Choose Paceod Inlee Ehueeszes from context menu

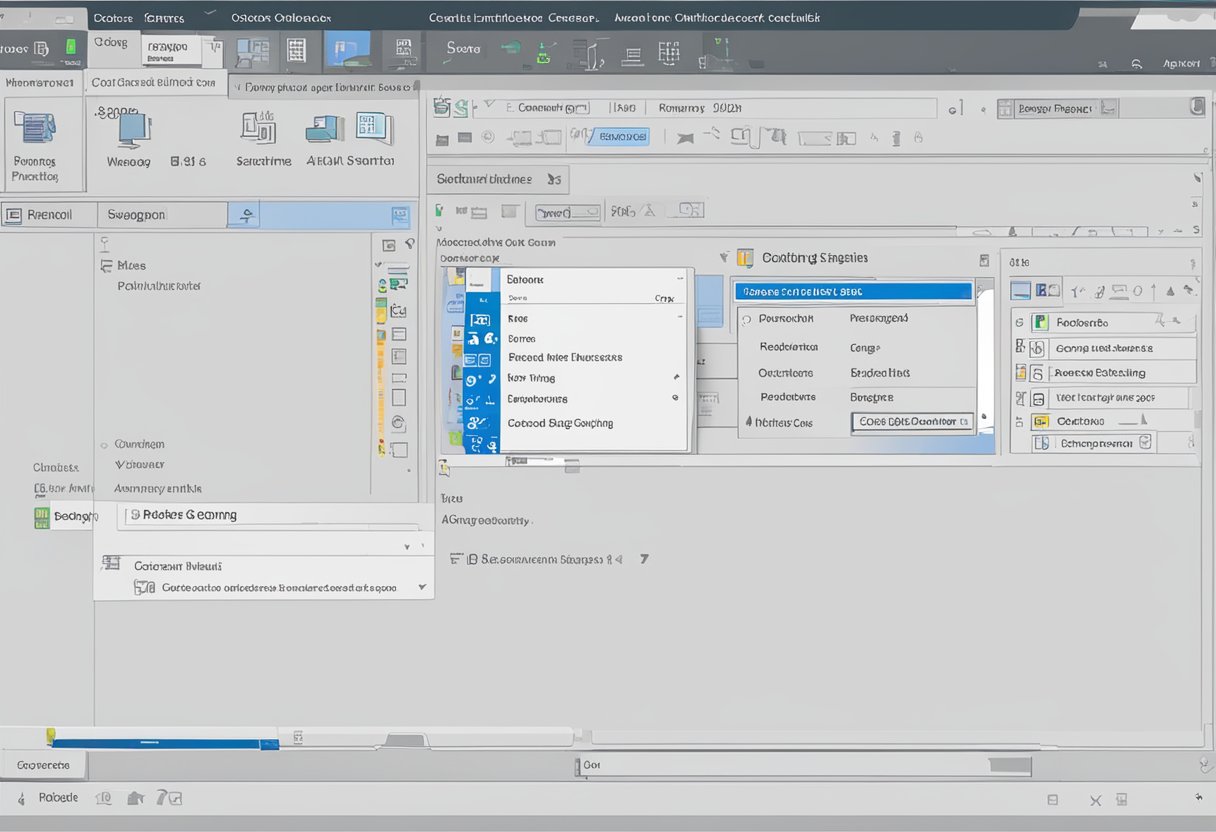(x=564, y=357)
